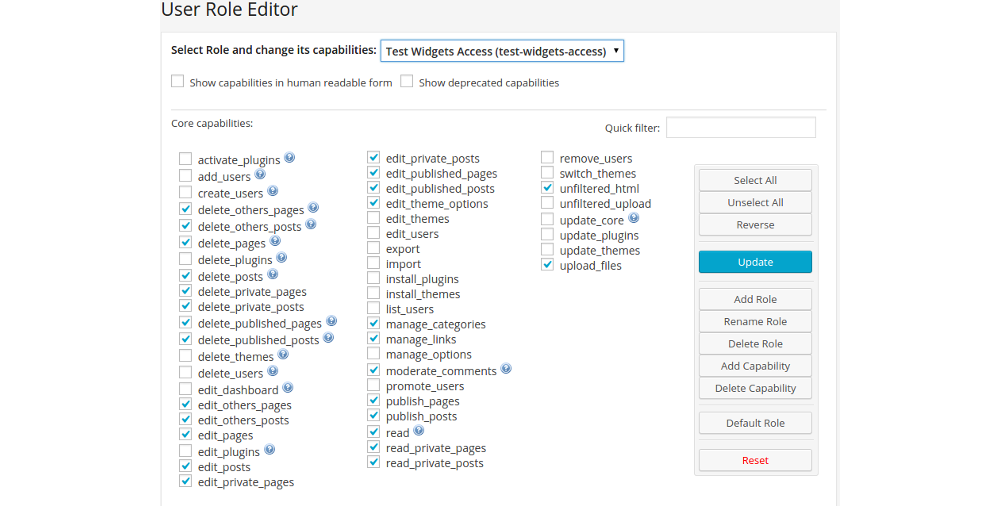This screenshot has height=506, width=1000.
Task: Uncheck the manage_categories capability
Action: point(374,324)
